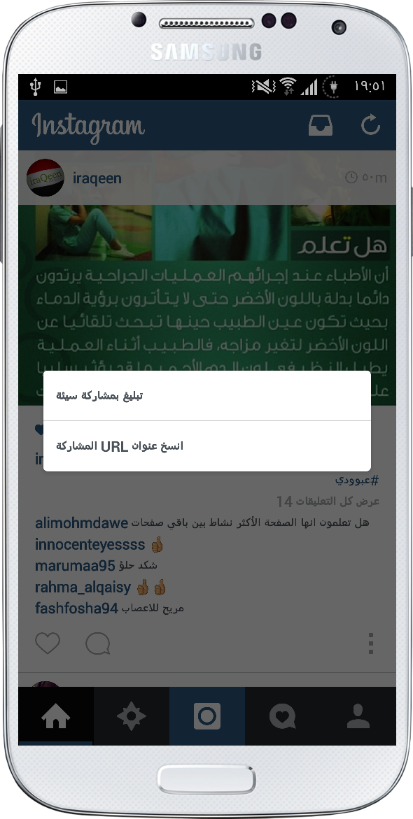
Task: Go to Home tab
Action: (56, 716)
